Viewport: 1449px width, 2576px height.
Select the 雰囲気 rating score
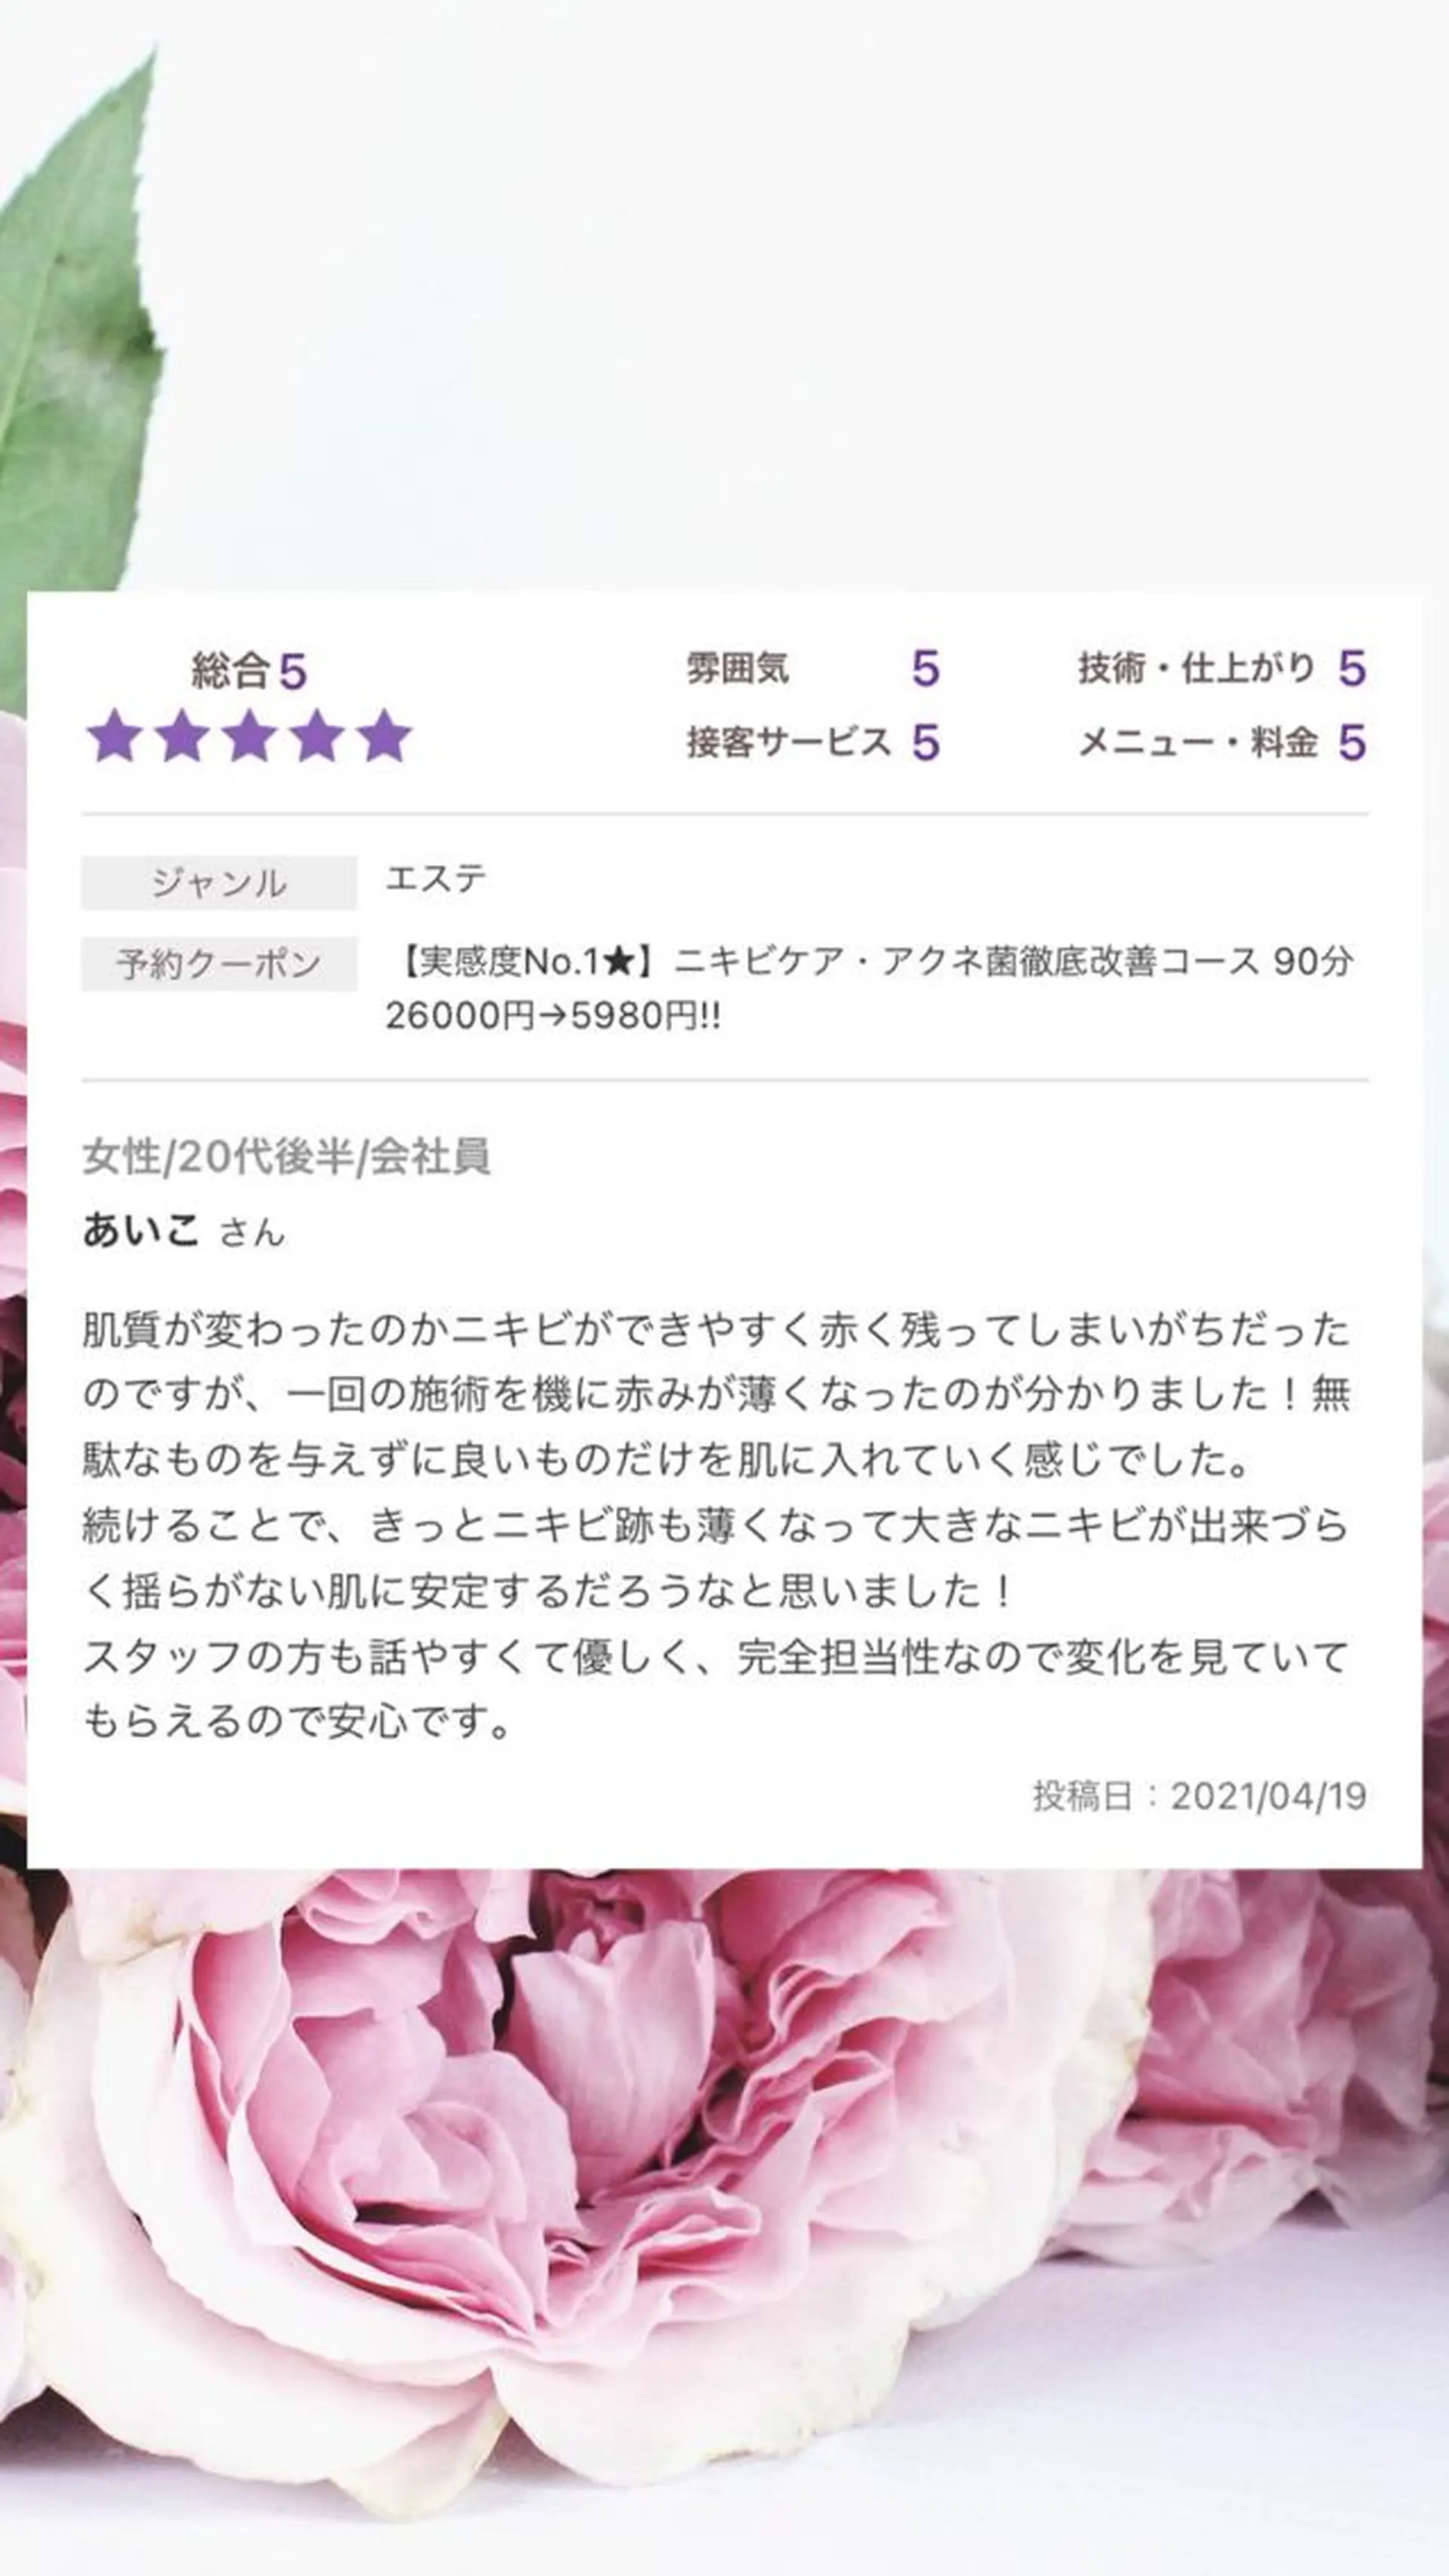pyautogui.click(x=925, y=668)
